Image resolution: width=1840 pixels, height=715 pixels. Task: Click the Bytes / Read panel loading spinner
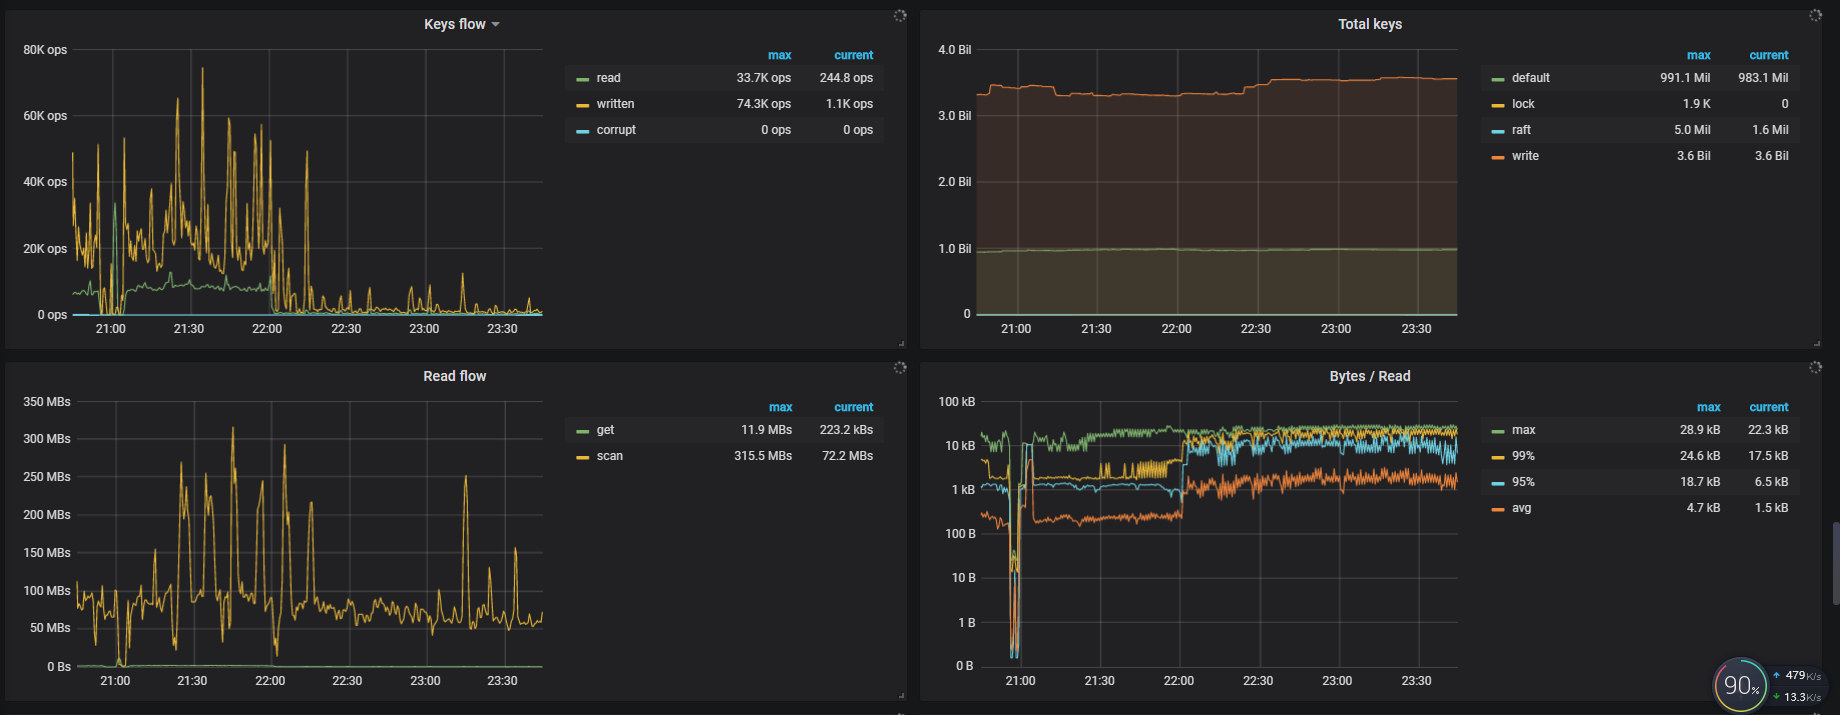(x=1815, y=368)
